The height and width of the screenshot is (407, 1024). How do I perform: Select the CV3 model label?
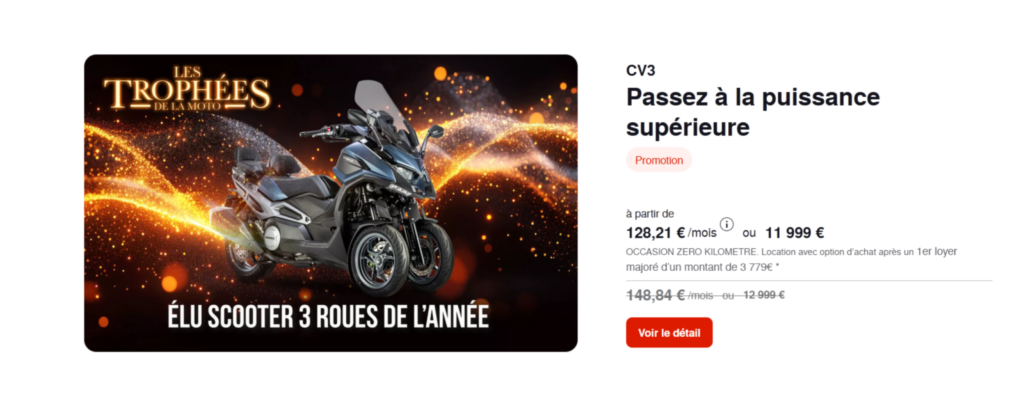641,71
